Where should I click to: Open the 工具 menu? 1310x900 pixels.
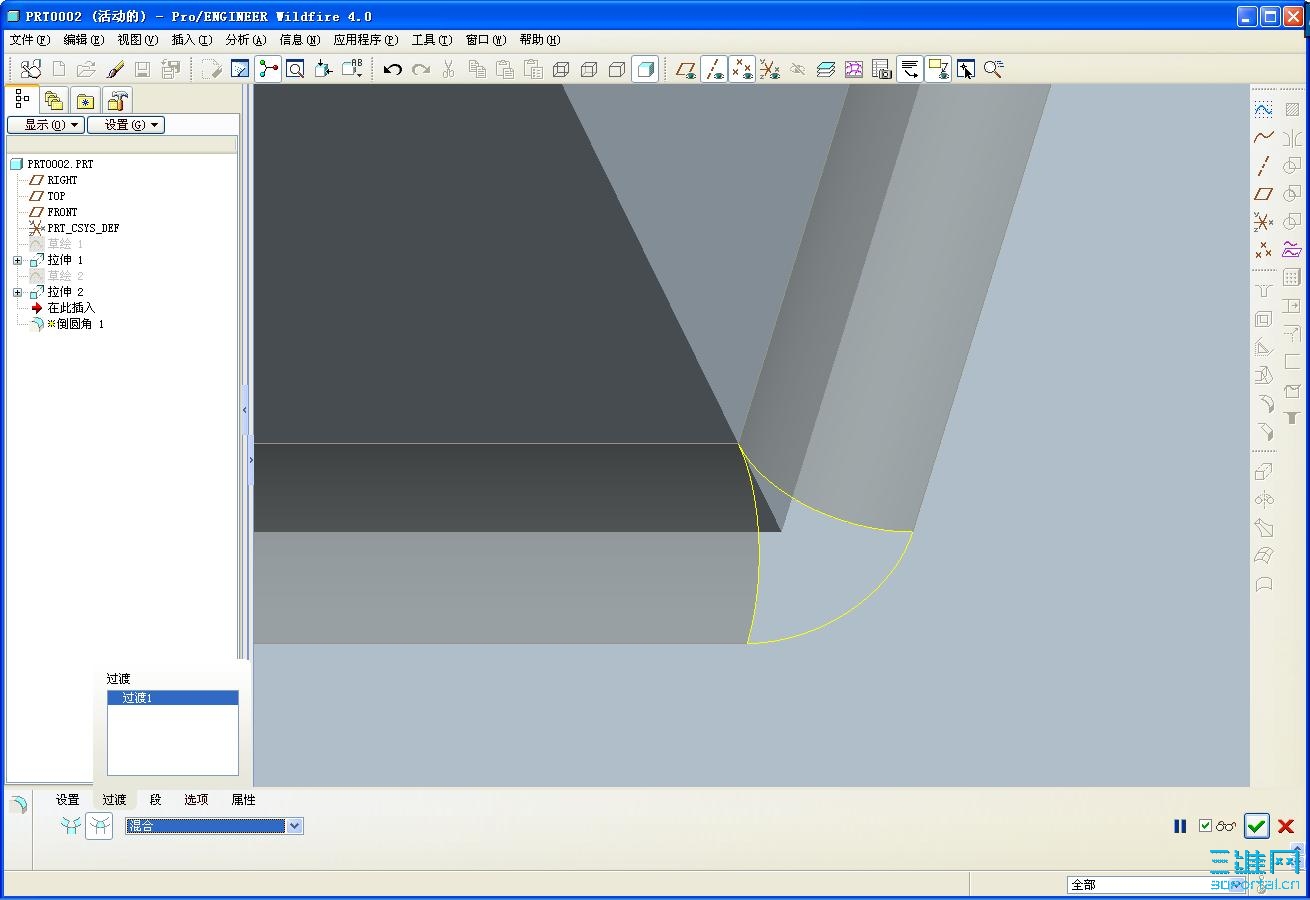pos(432,40)
